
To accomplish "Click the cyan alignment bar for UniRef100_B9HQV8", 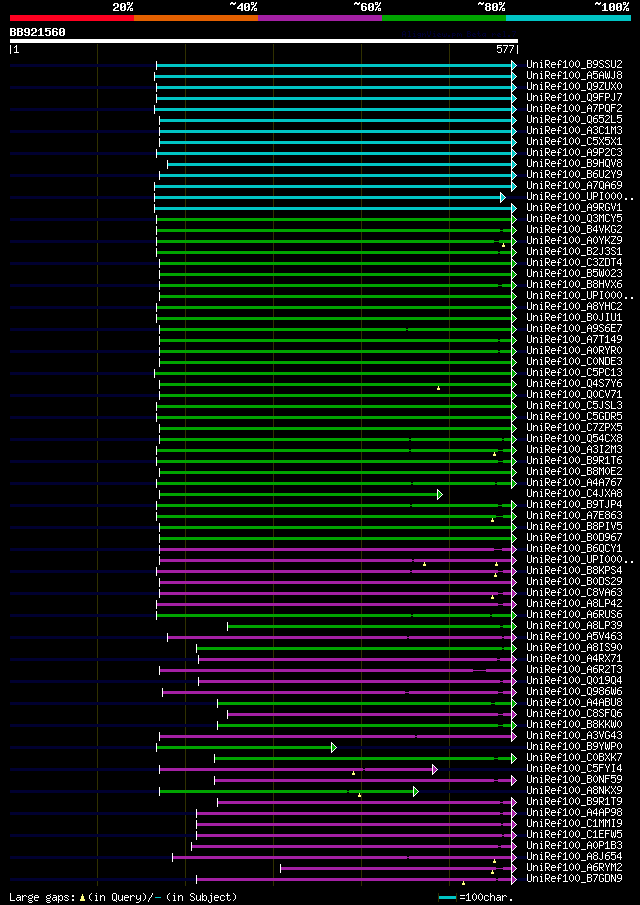I will 341,165.
